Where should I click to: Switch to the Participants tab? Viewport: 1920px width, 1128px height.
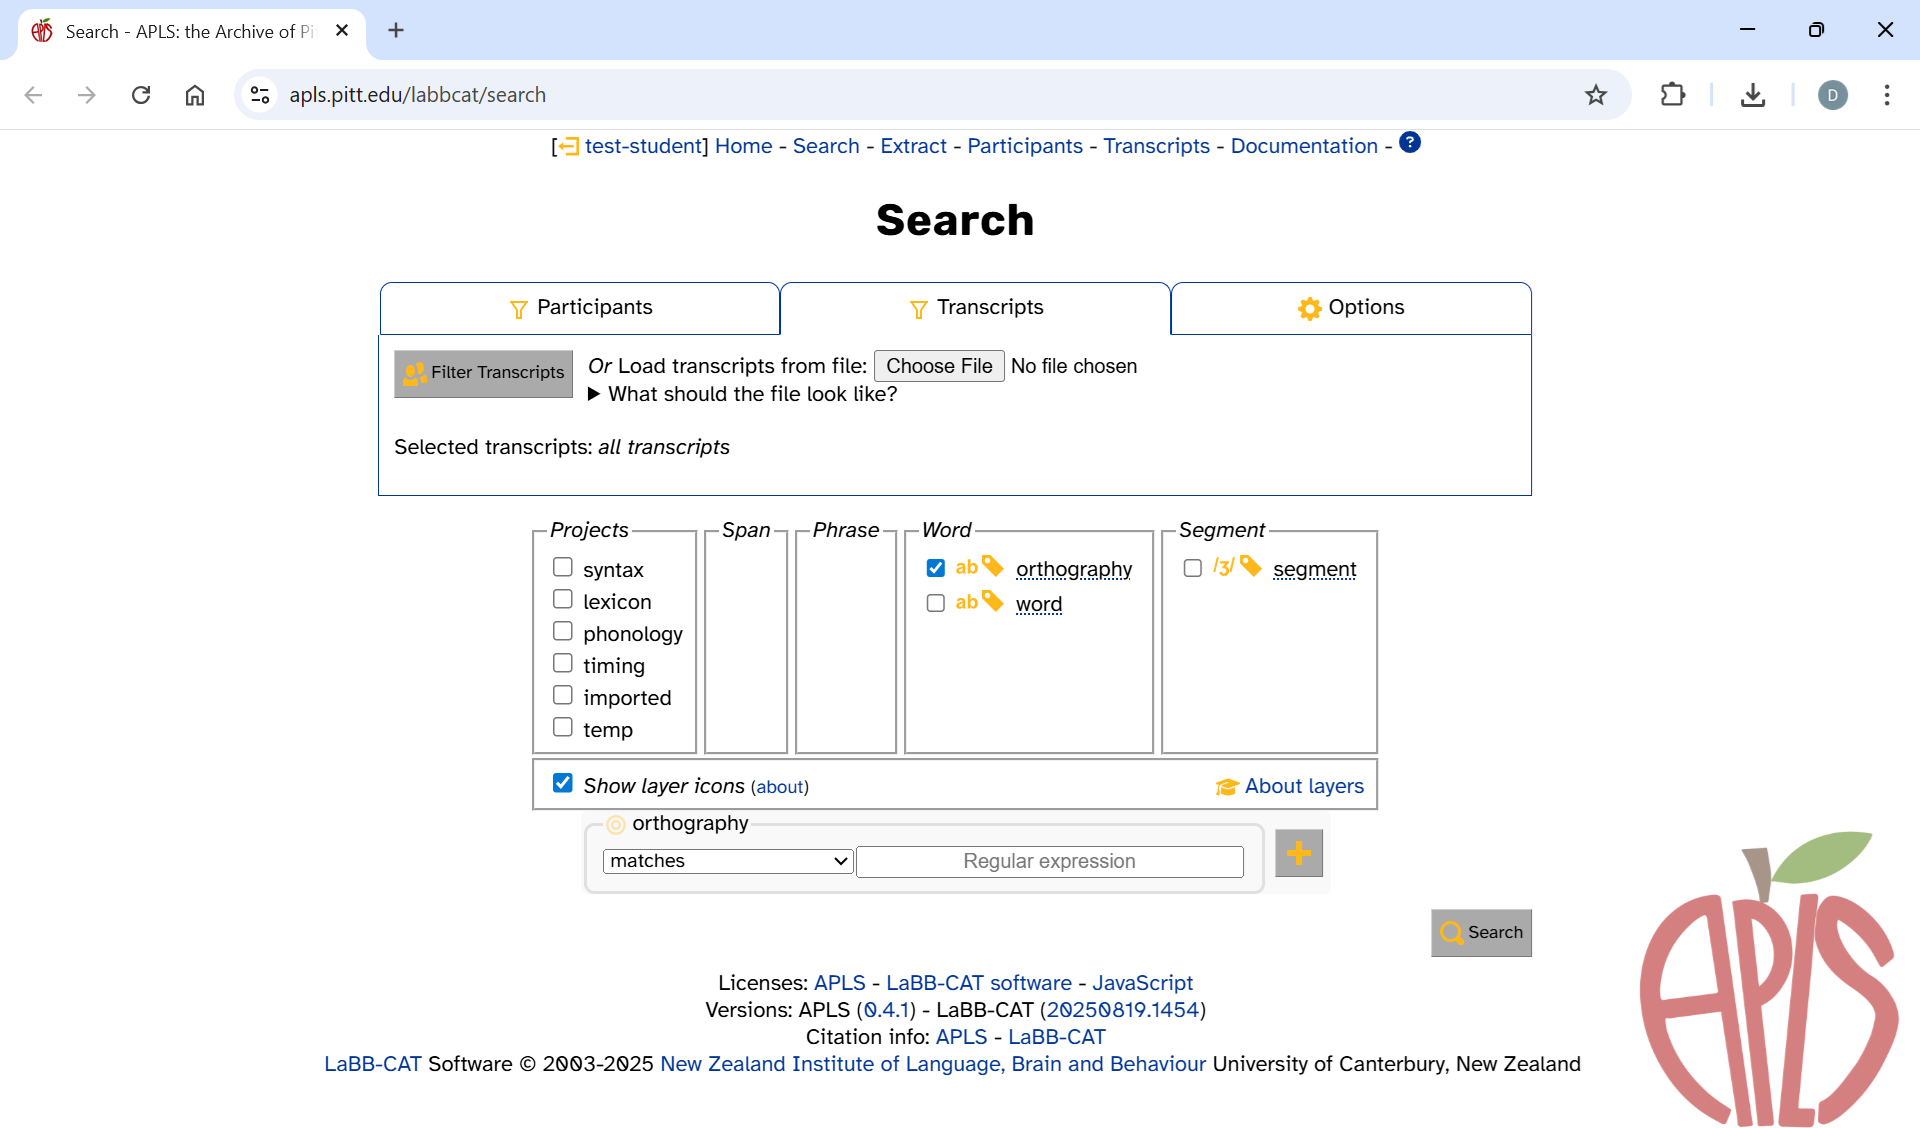[x=580, y=308]
